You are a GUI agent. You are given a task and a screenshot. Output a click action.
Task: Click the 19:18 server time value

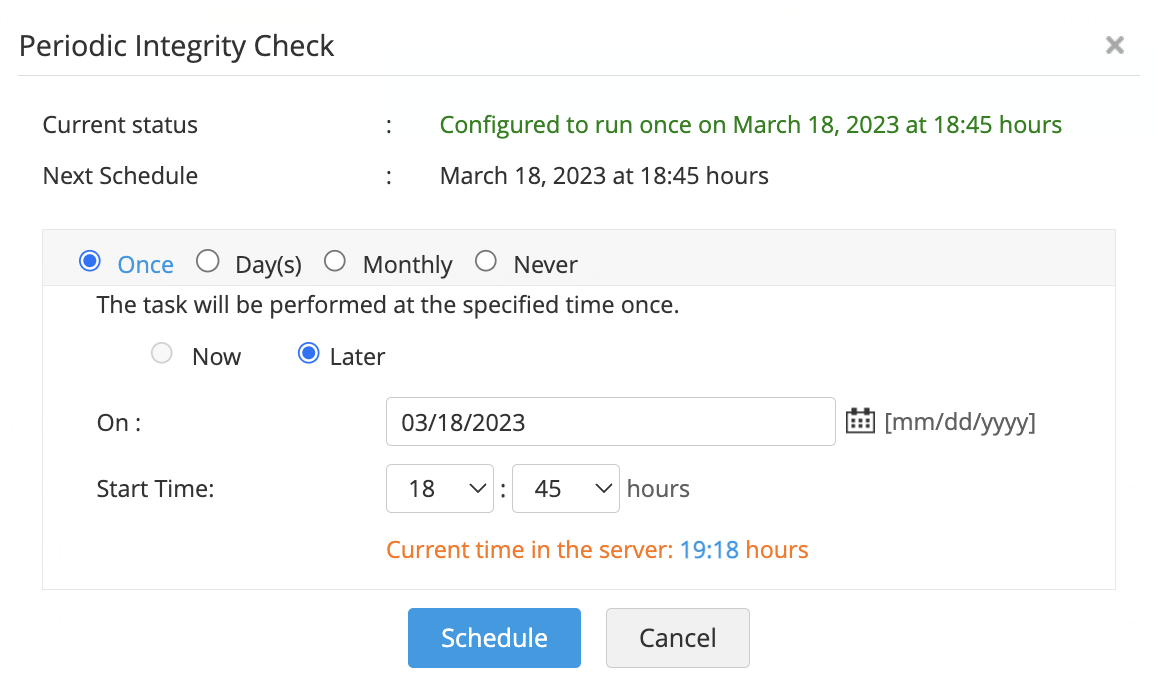point(709,550)
